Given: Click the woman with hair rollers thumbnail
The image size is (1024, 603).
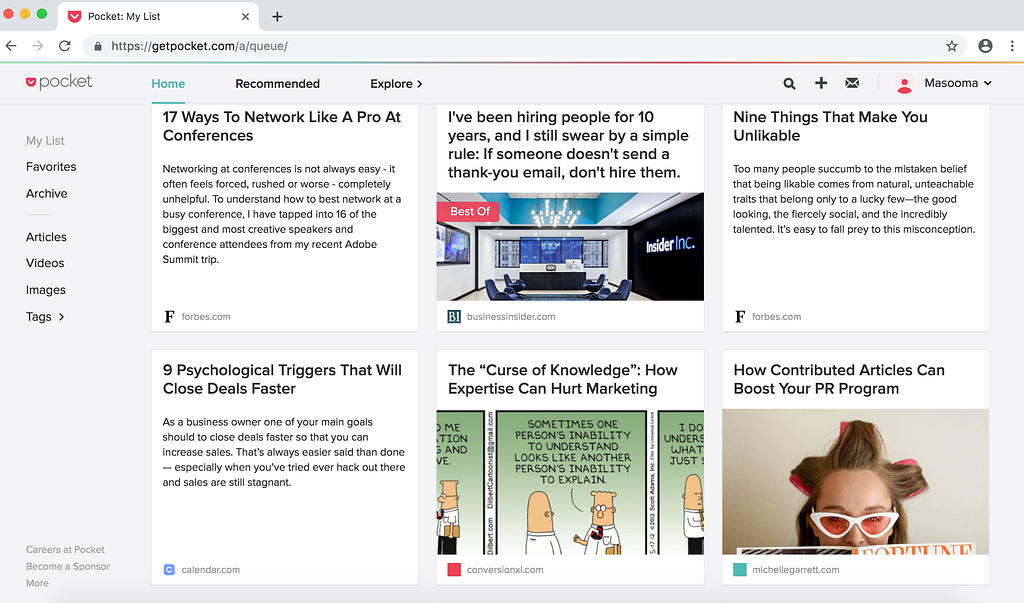Looking at the screenshot, I should [856, 482].
